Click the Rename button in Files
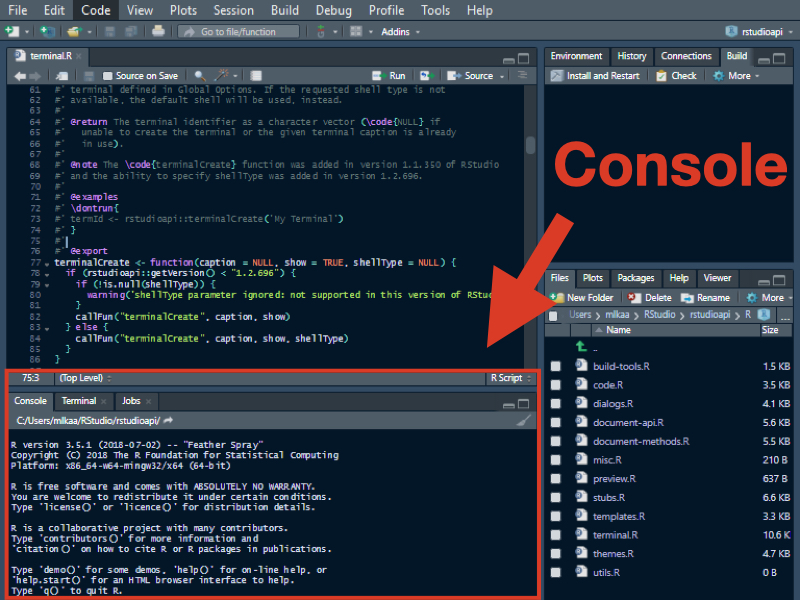Viewport: 800px width, 600px height. pyautogui.click(x=706, y=298)
